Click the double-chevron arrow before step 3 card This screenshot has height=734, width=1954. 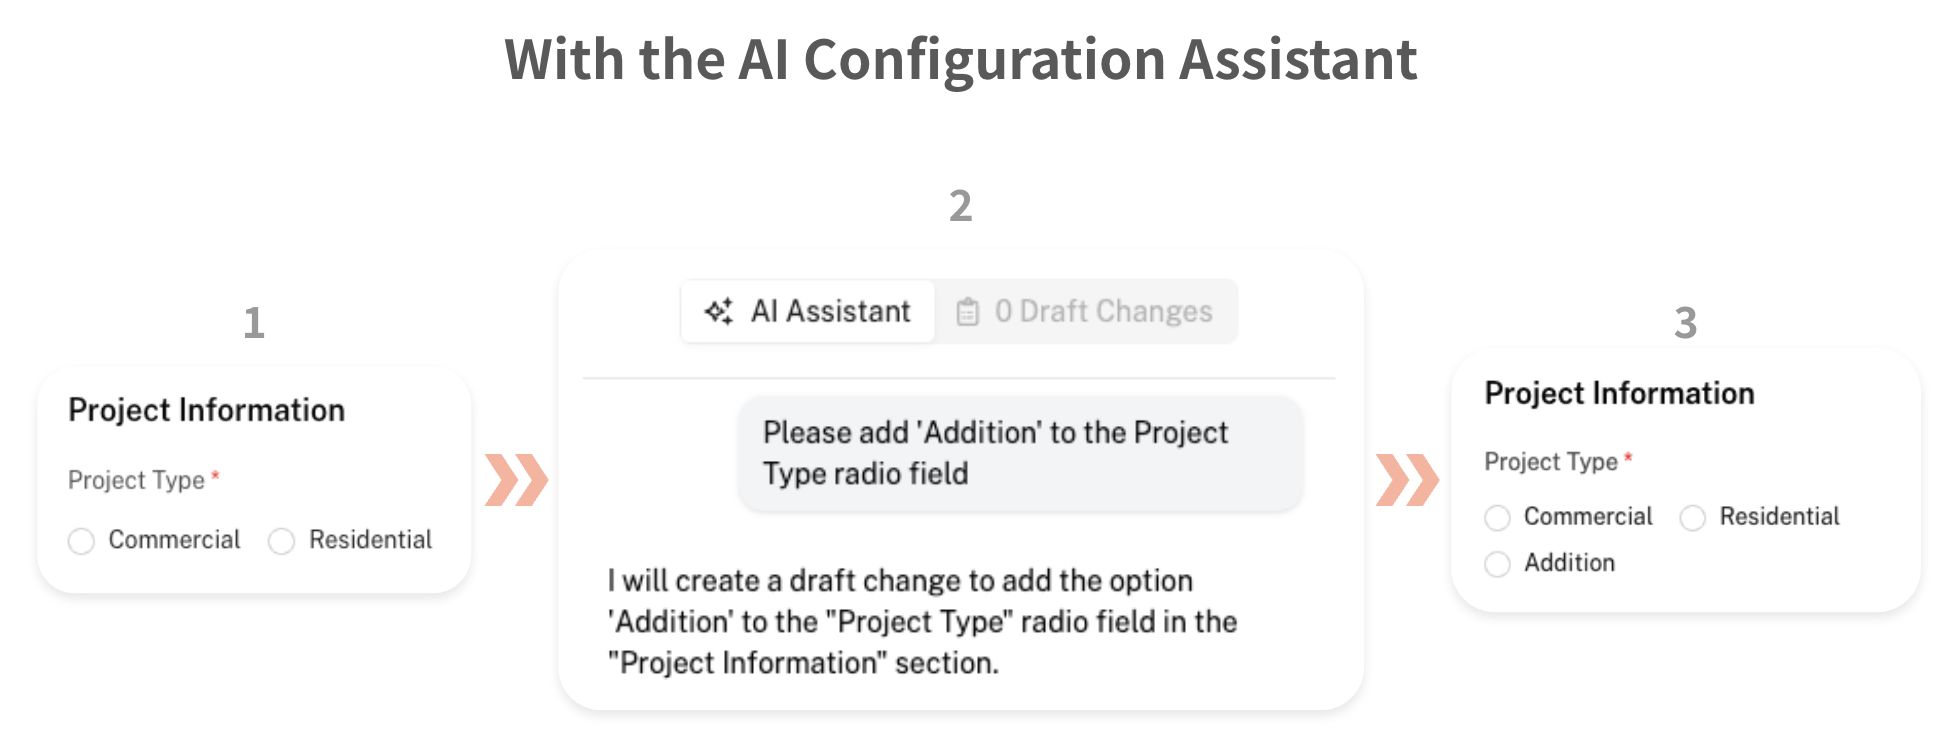(x=1407, y=480)
